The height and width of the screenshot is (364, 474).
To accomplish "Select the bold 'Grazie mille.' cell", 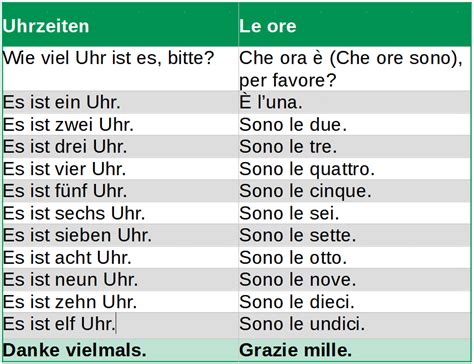I will tap(355, 350).
